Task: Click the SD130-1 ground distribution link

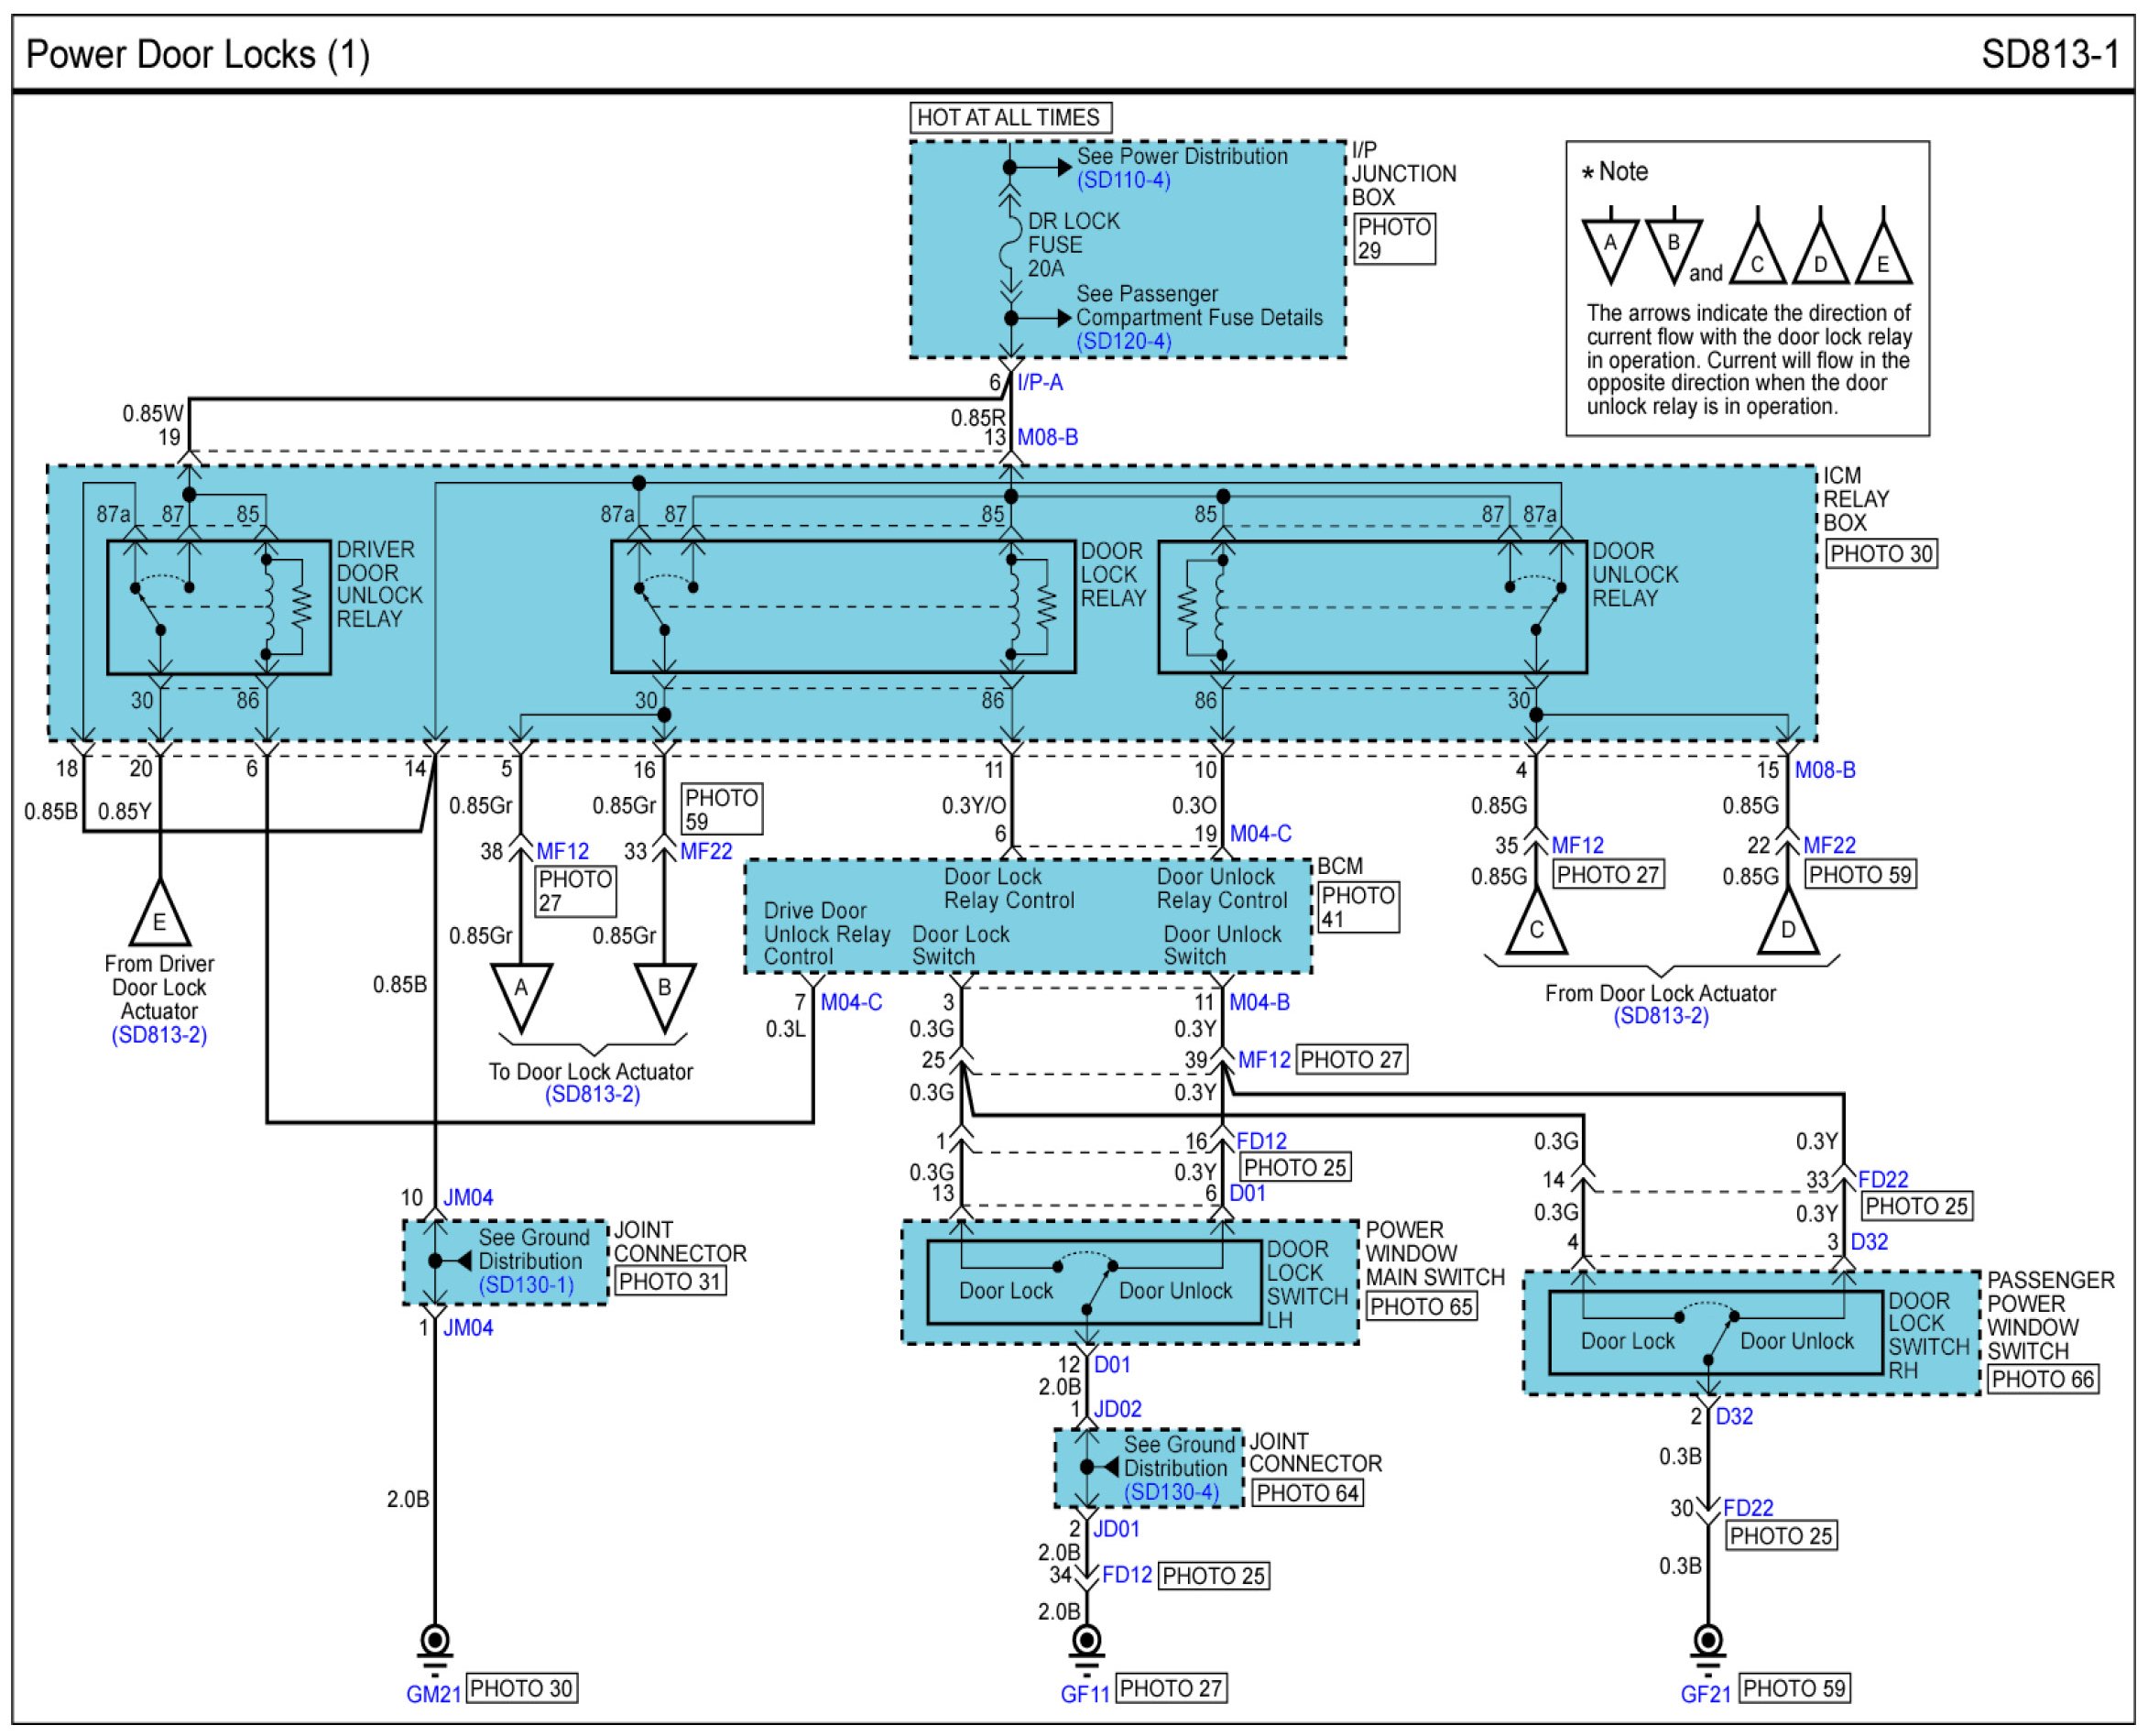Action: [526, 1285]
